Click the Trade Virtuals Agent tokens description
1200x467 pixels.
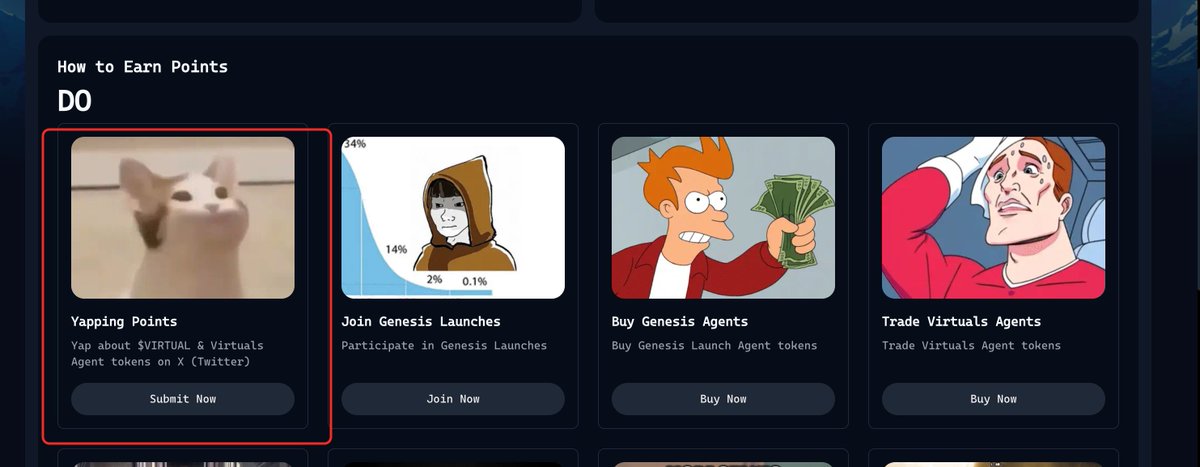pyautogui.click(x=971, y=346)
